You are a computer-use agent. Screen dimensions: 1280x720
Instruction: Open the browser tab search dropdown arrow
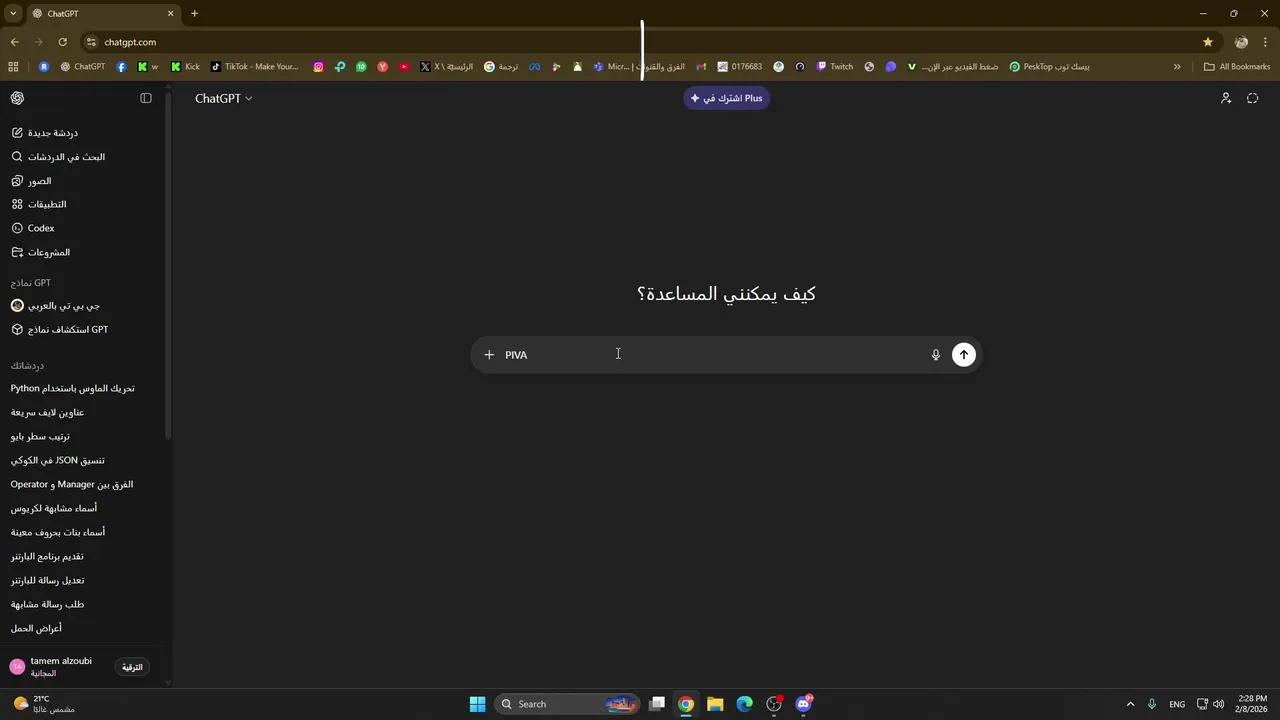pos(13,13)
